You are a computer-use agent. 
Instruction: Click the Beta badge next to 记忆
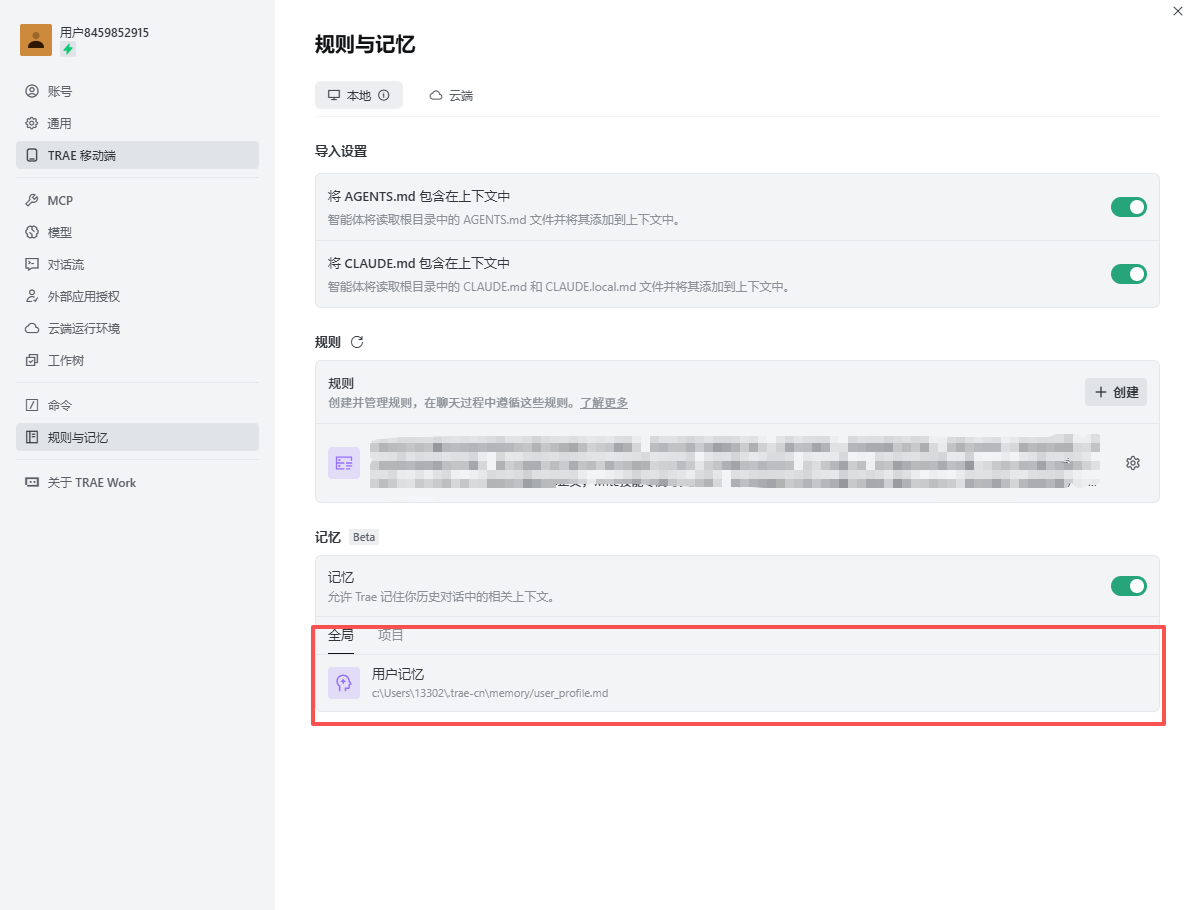click(x=364, y=537)
